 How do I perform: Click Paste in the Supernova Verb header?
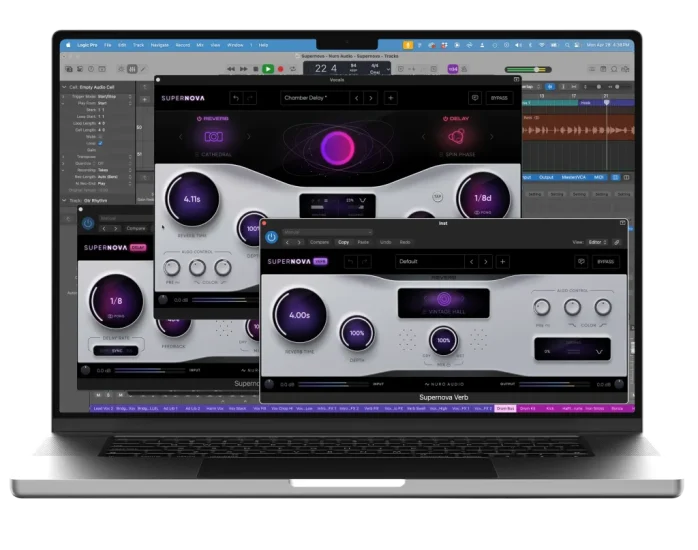click(x=363, y=242)
